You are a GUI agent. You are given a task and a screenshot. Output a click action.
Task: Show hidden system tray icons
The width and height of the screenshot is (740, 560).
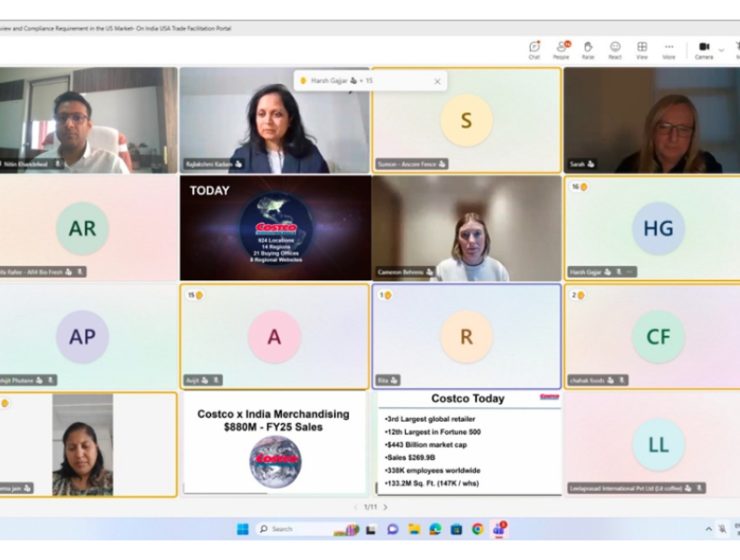pos(708,529)
